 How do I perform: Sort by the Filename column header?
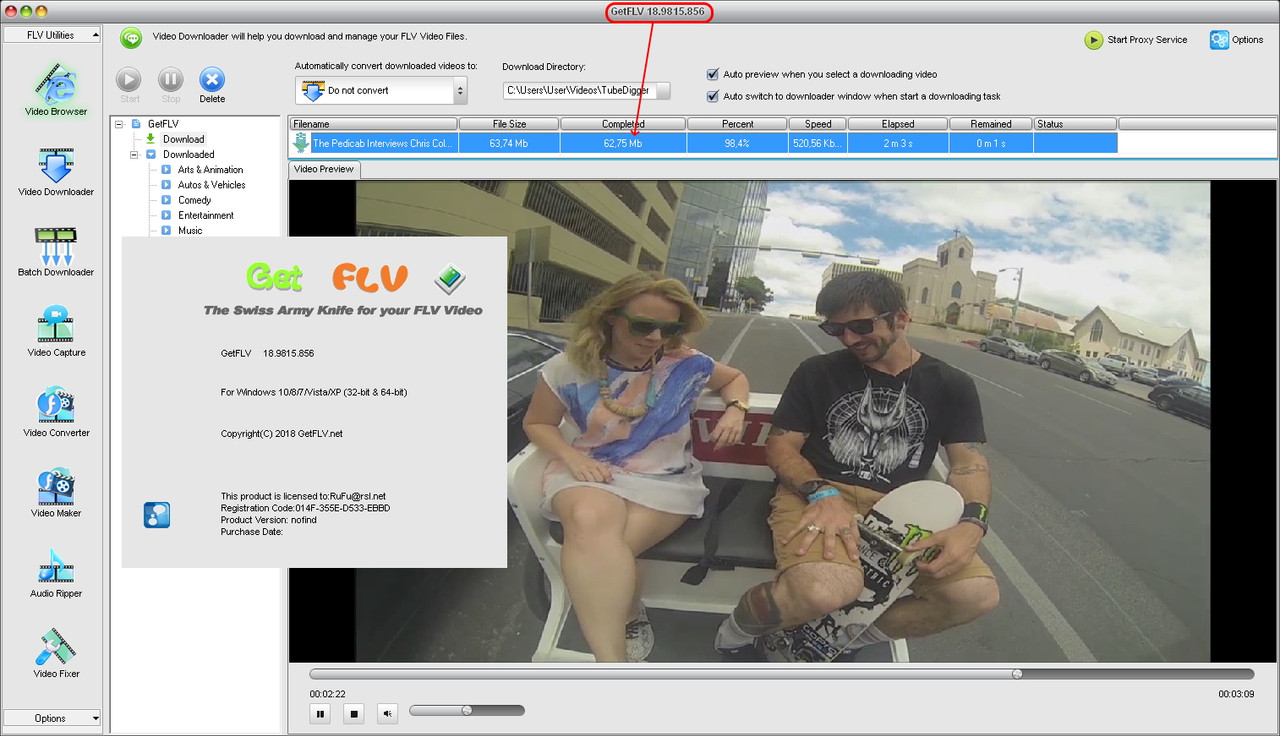point(374,124)
